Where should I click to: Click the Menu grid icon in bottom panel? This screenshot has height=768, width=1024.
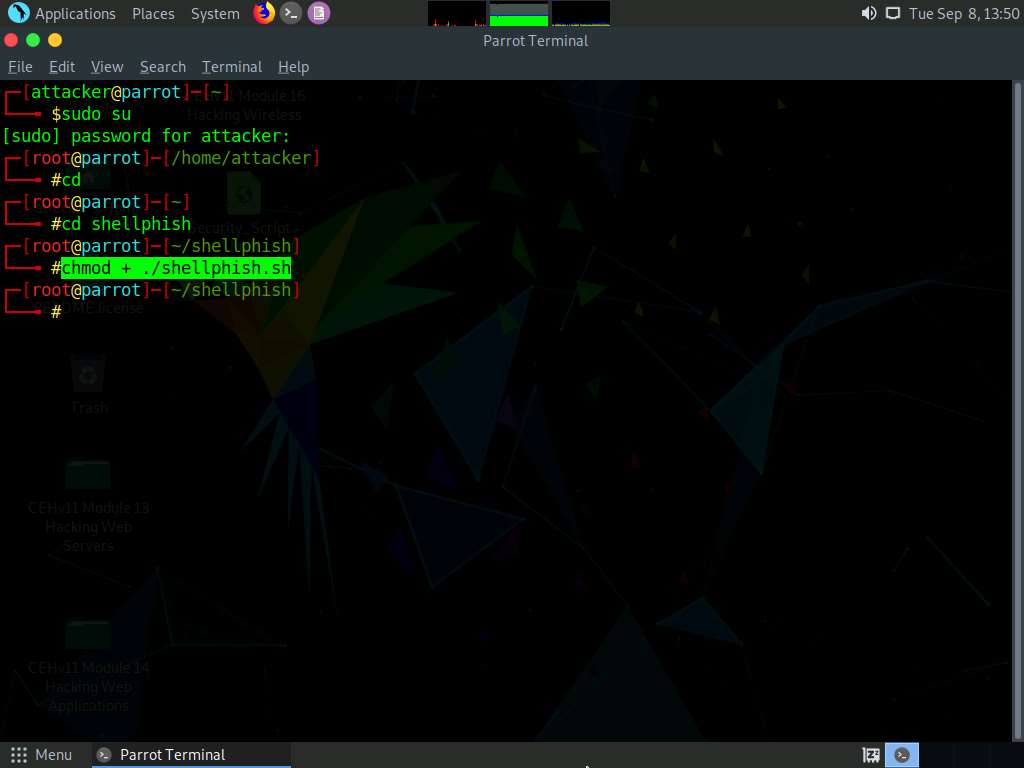click(x=19, y=755)
